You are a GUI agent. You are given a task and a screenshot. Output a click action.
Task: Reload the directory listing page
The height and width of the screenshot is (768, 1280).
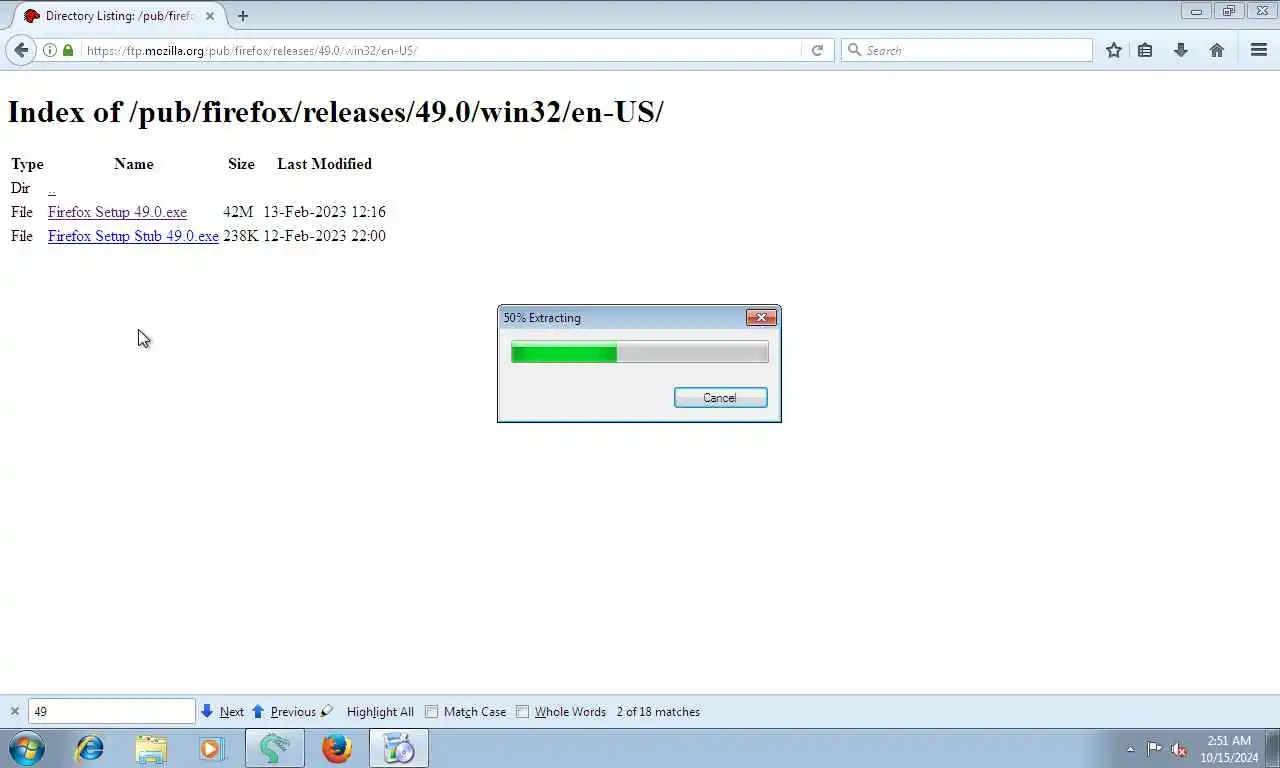click(x=817, y=50)
